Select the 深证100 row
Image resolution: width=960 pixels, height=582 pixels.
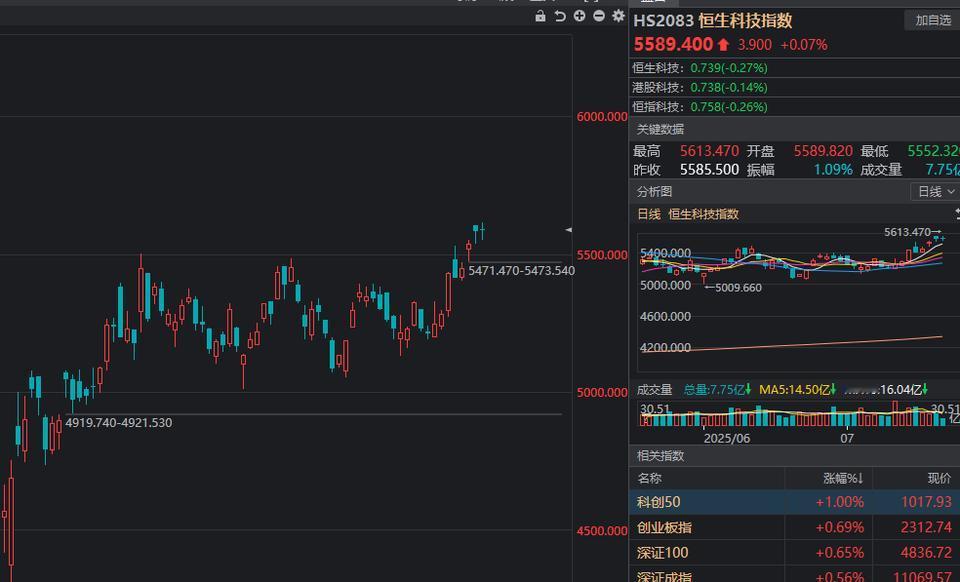pos(795,553)
